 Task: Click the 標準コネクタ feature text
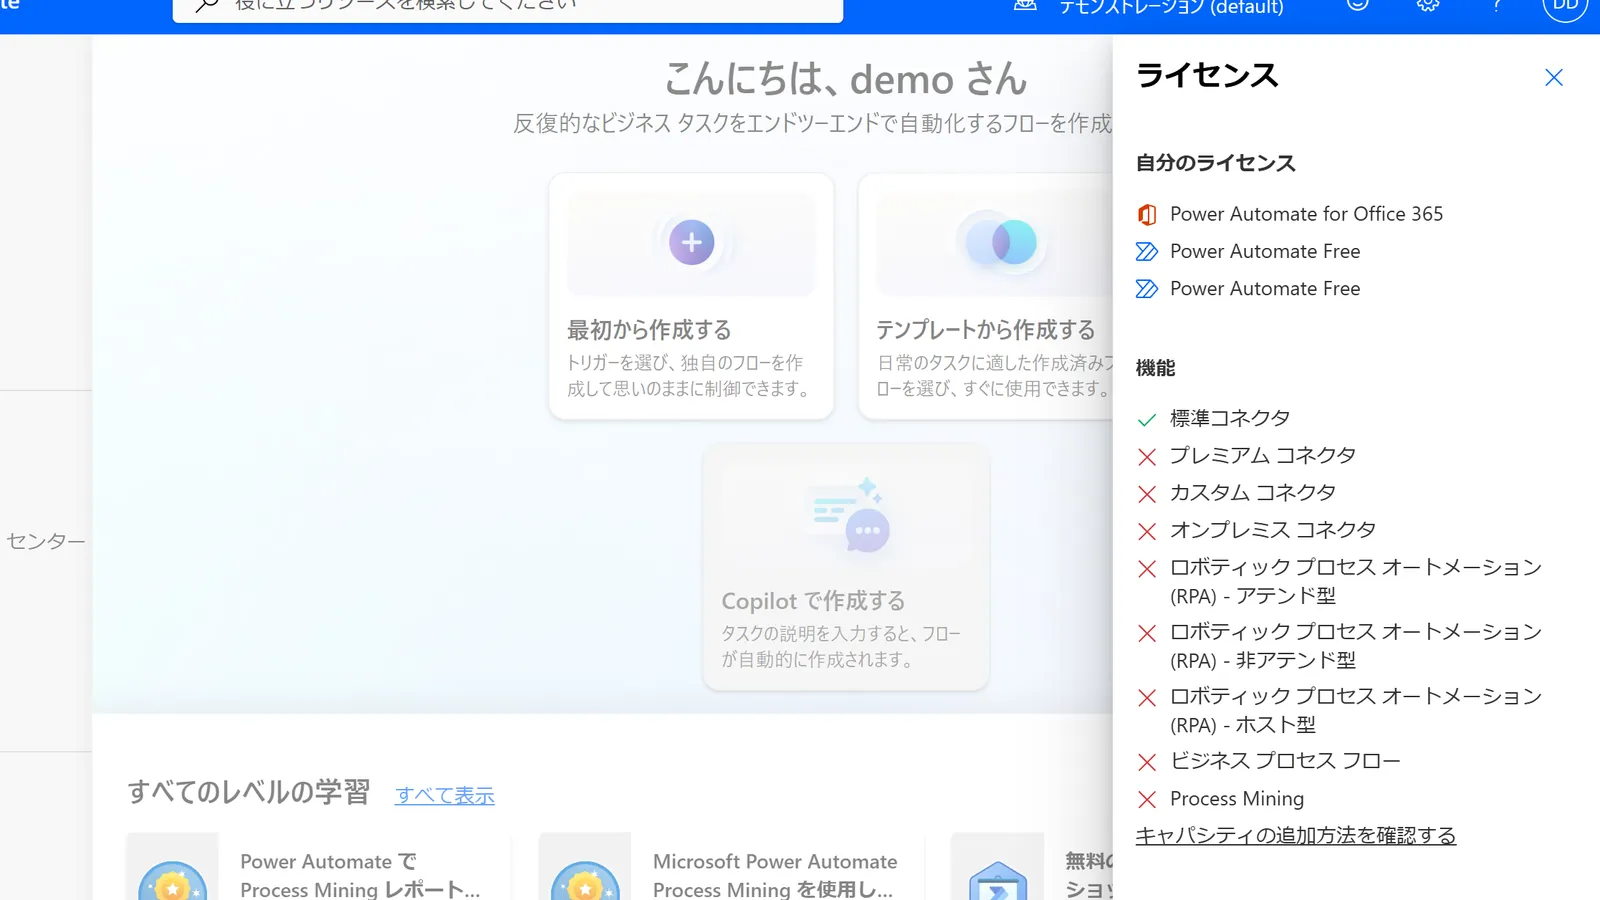tap(1230, 418)
